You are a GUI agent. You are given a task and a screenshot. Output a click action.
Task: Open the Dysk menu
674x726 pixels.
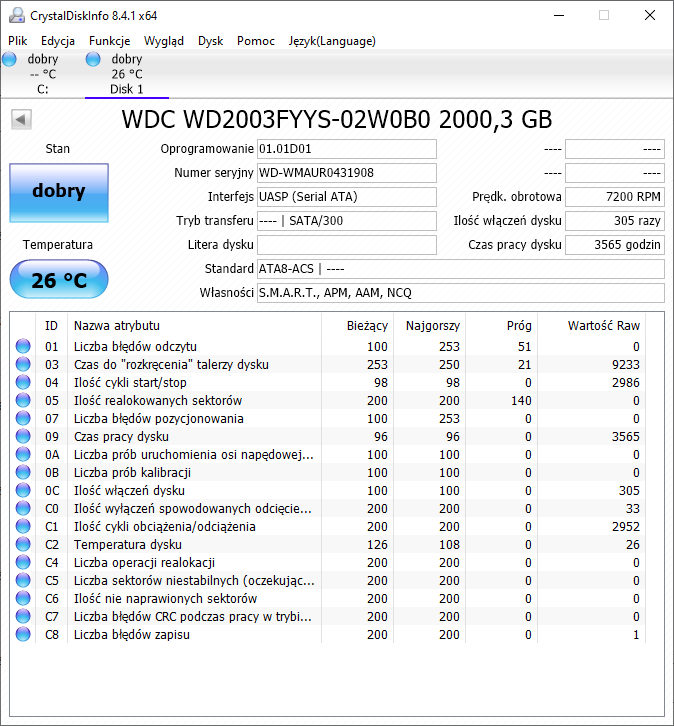tap(211, 41)
